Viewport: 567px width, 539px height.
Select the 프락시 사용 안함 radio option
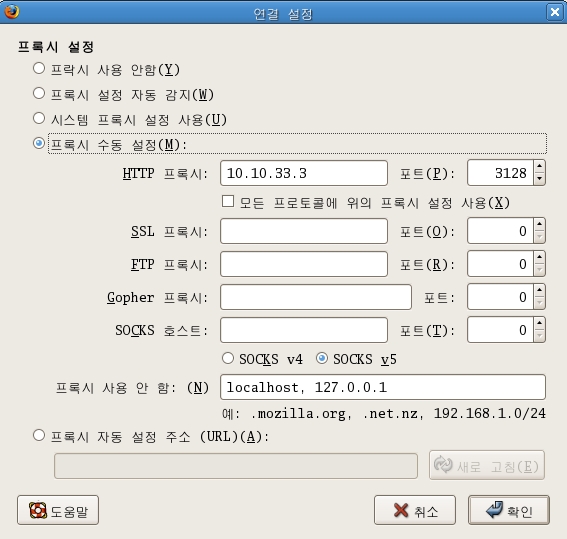click(x=39, y=68)
